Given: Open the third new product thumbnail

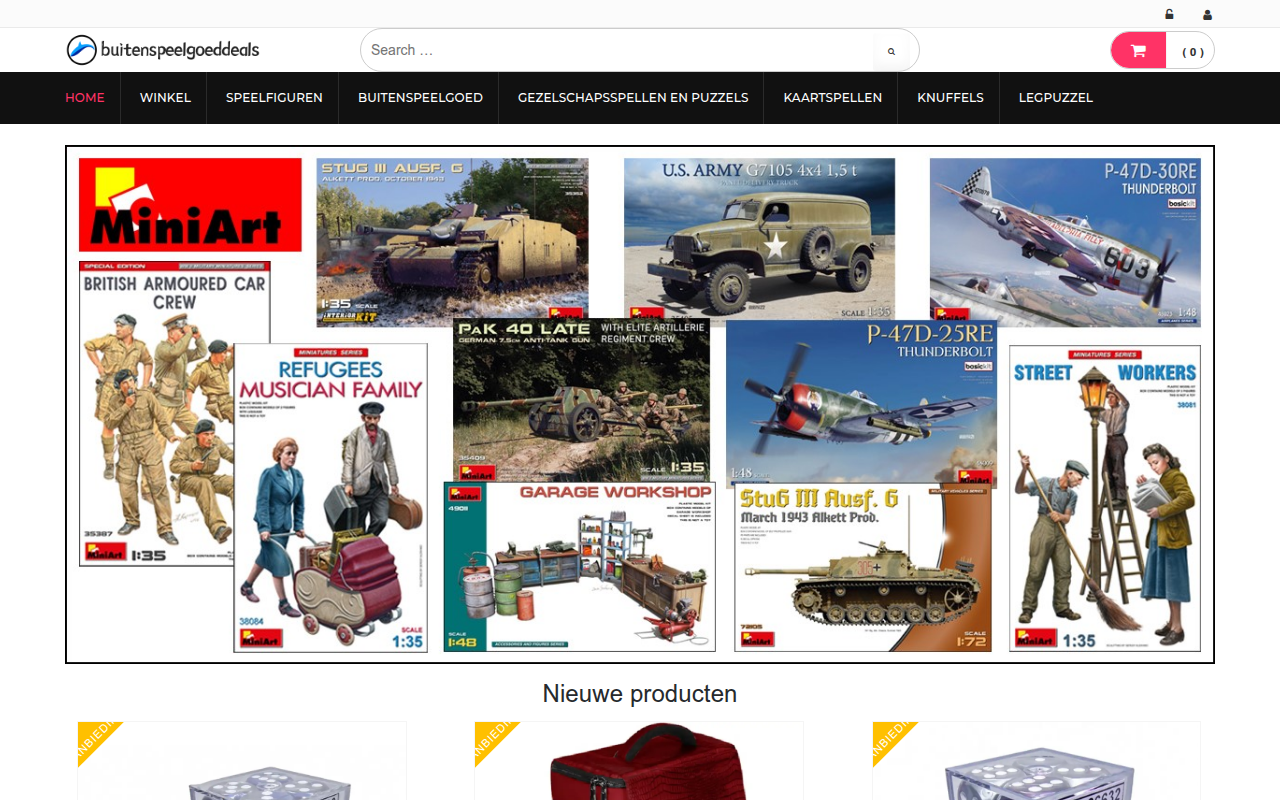Looking at the screenshot, I should click(x=1037, y=761).
